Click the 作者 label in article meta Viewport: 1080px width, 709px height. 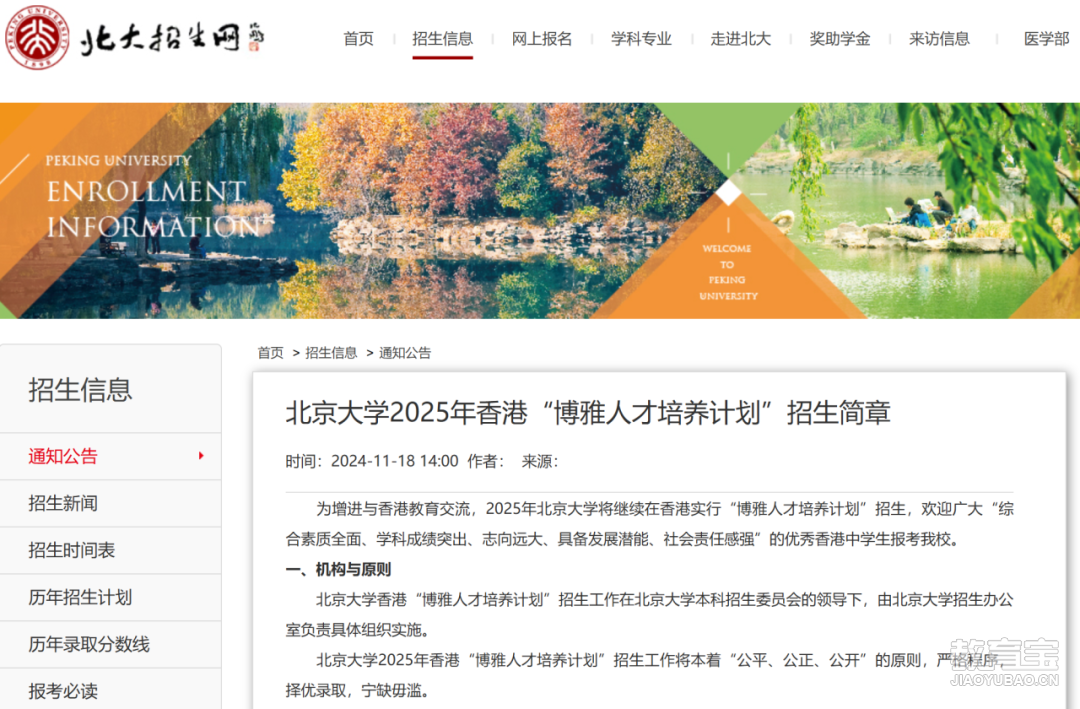486,461
